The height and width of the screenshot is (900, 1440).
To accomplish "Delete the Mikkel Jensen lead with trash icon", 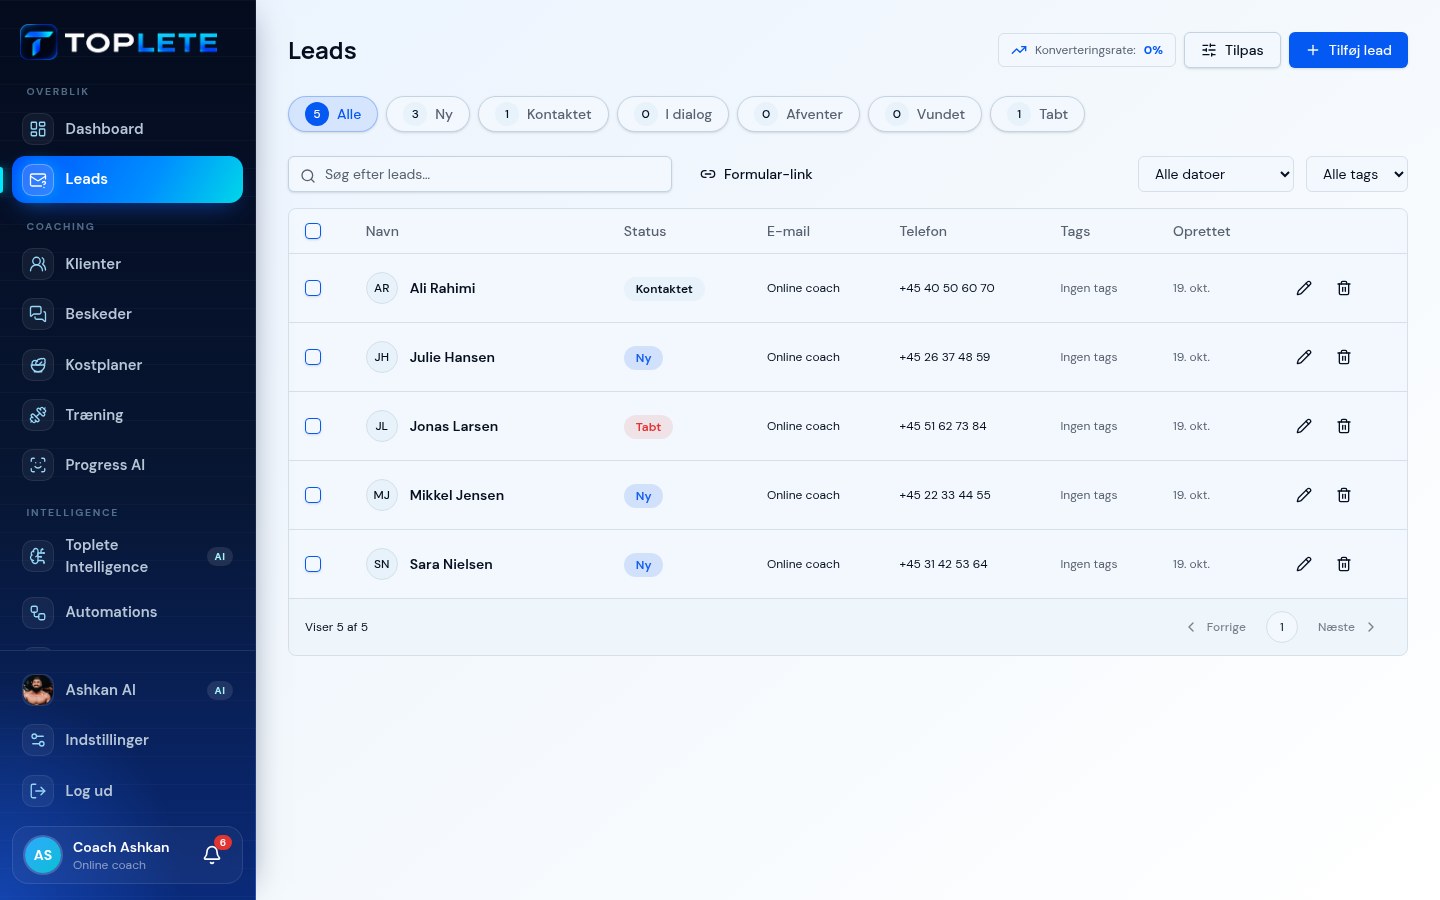I will [x=1344, y=495].
